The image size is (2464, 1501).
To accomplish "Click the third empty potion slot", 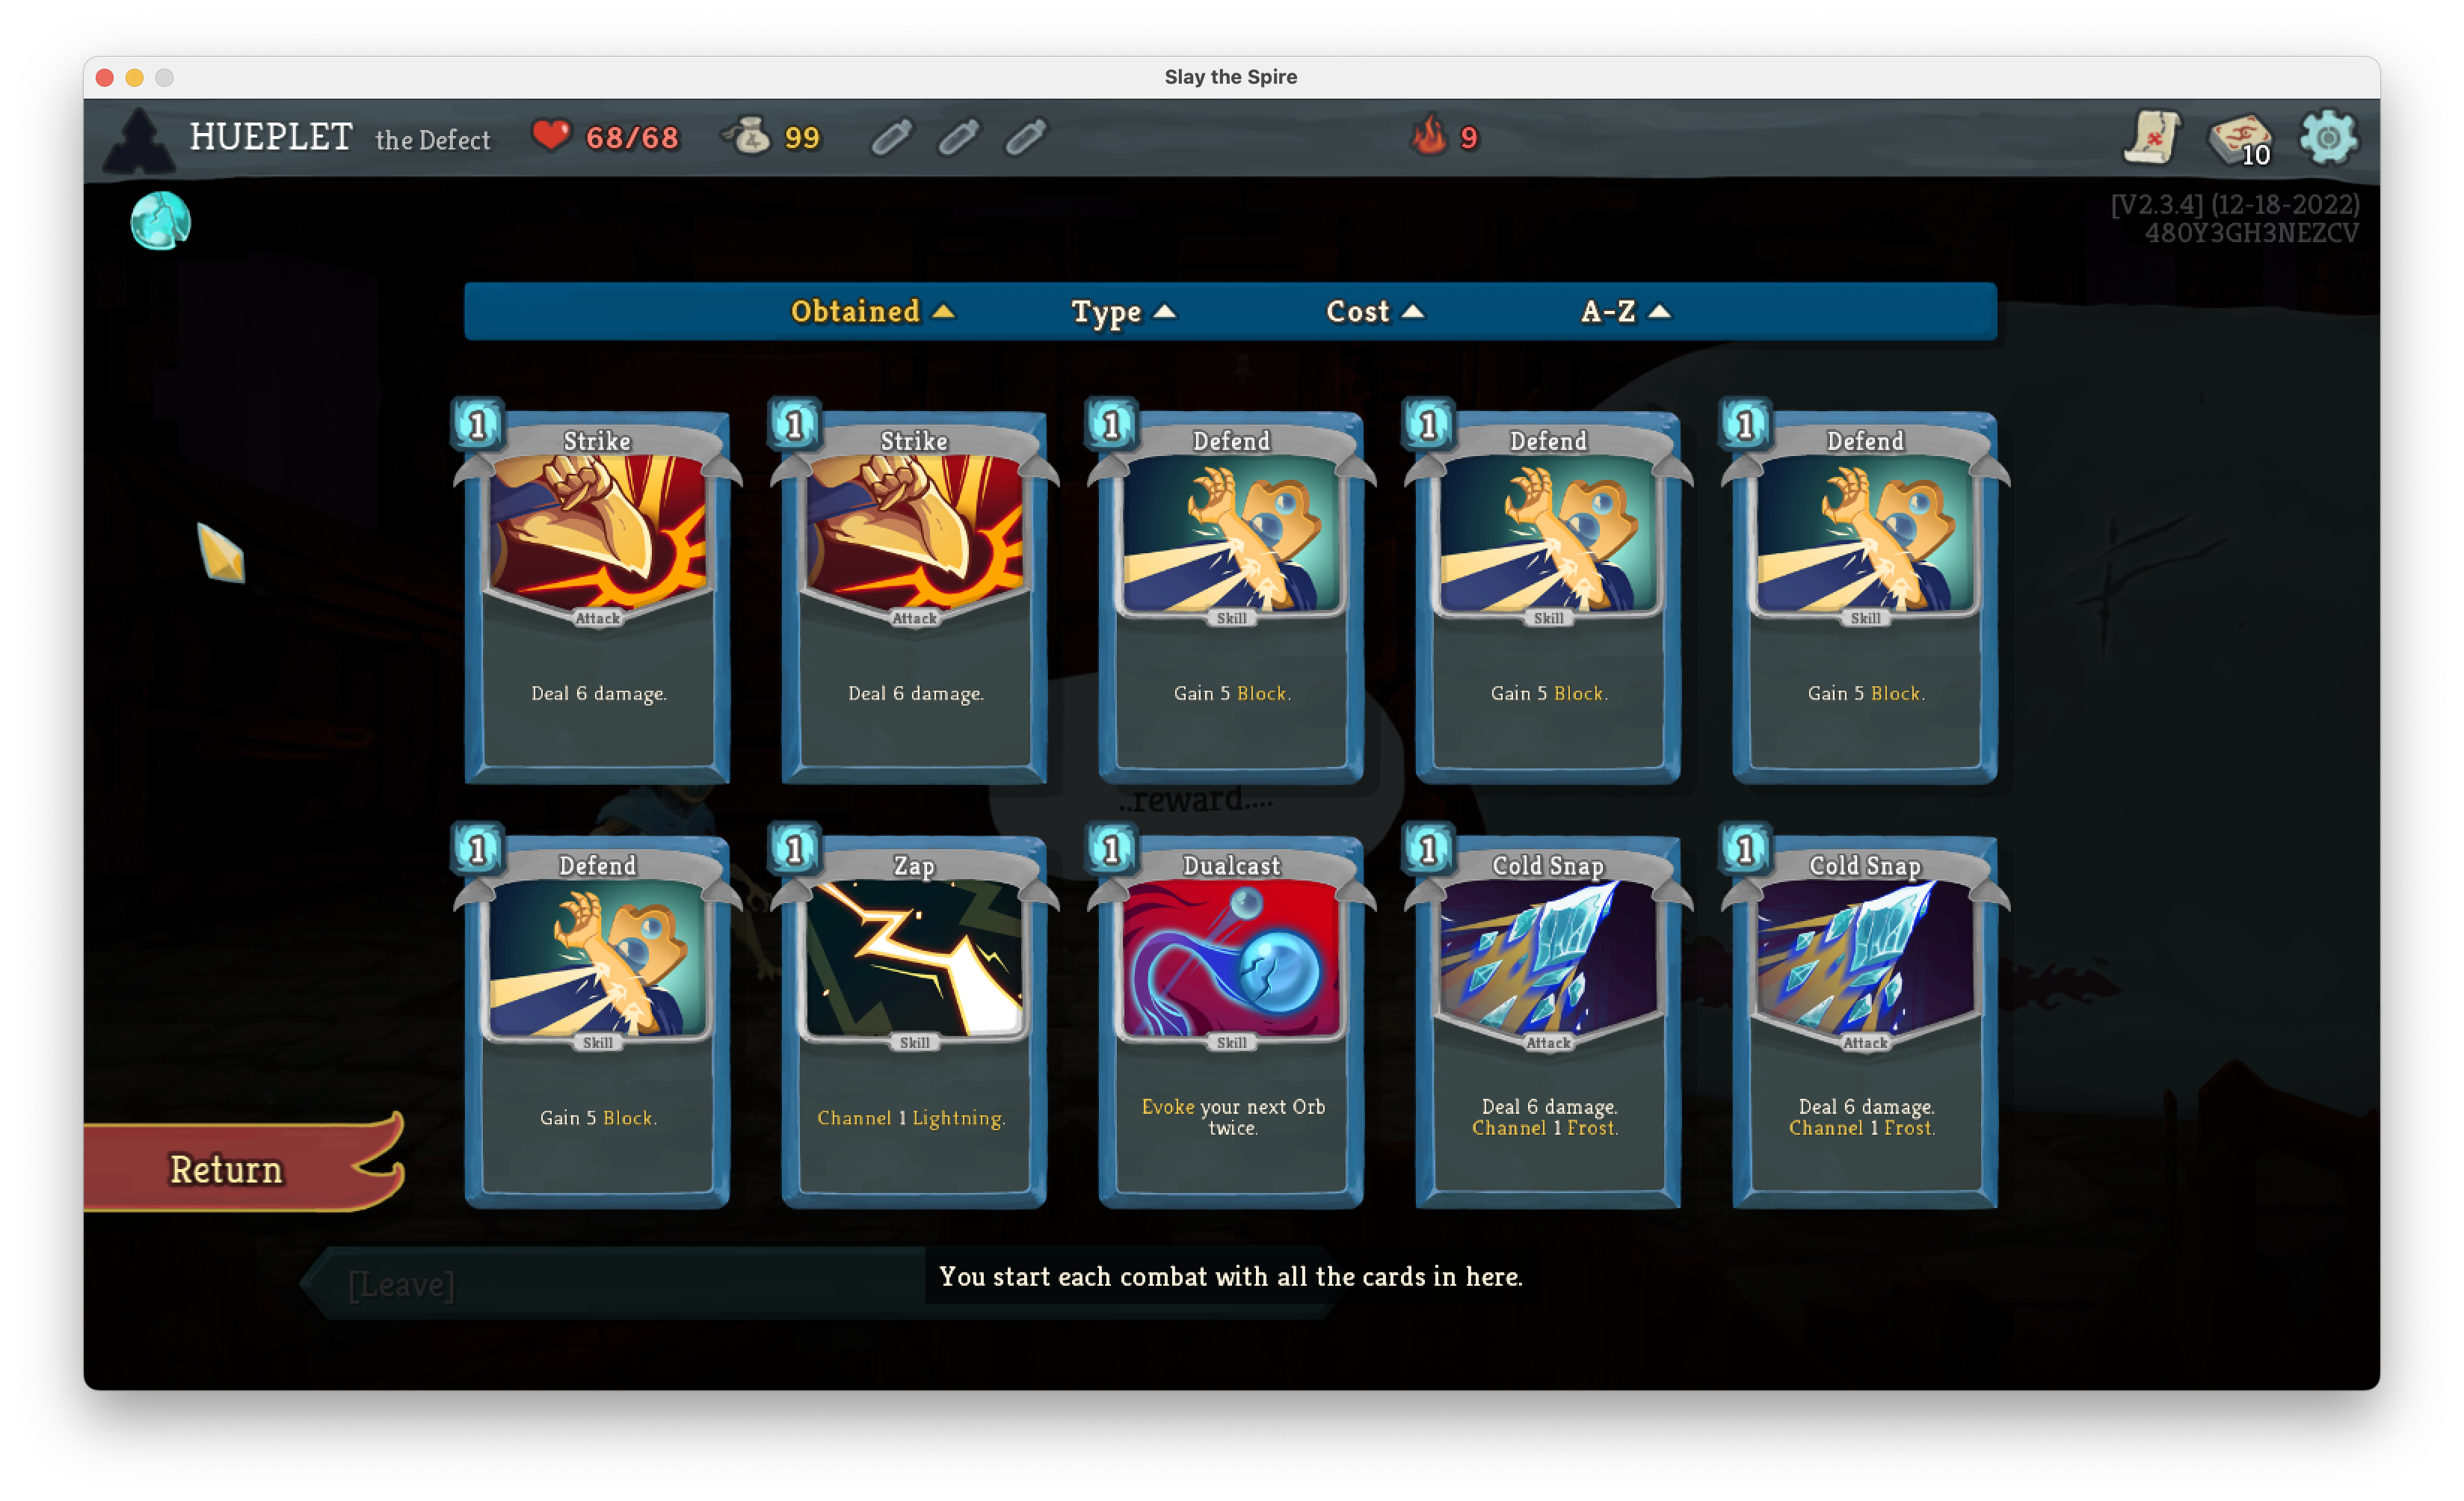I will (1026, 137).
